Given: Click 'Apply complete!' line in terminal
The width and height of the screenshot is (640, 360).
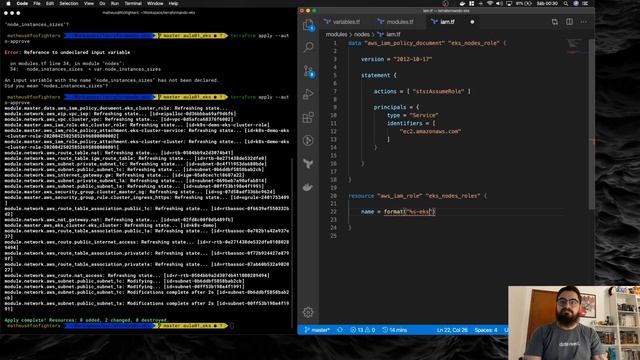Looking at the screenshot, I should pos(86,320).
